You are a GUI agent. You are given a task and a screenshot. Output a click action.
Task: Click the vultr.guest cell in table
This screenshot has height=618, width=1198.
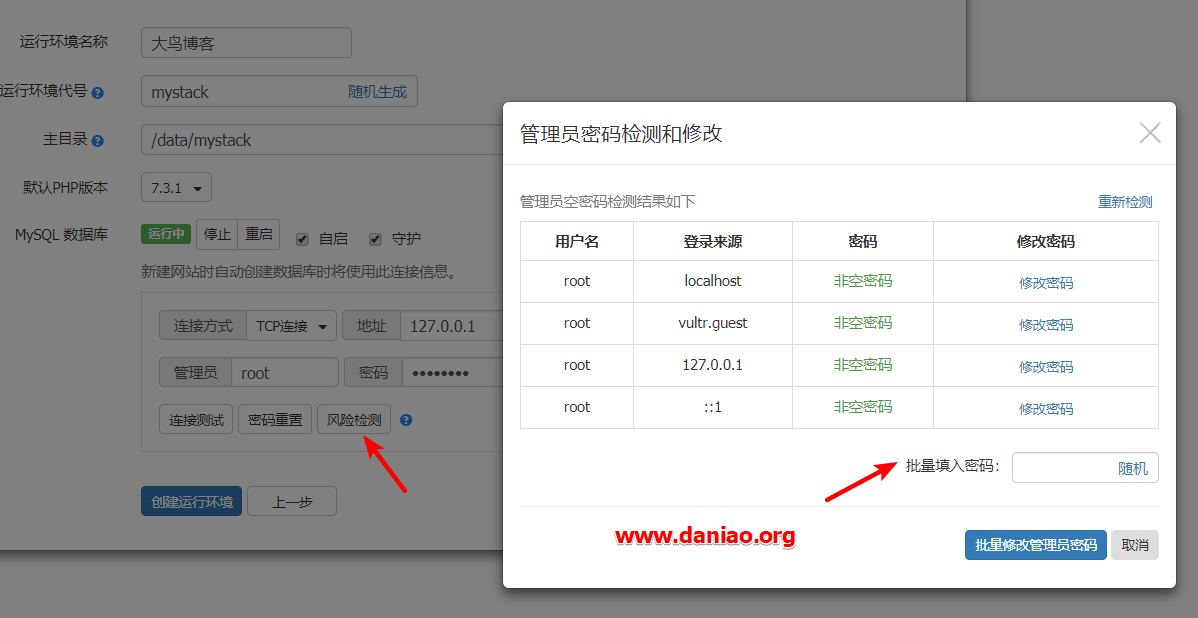click(x=713, y=323)
